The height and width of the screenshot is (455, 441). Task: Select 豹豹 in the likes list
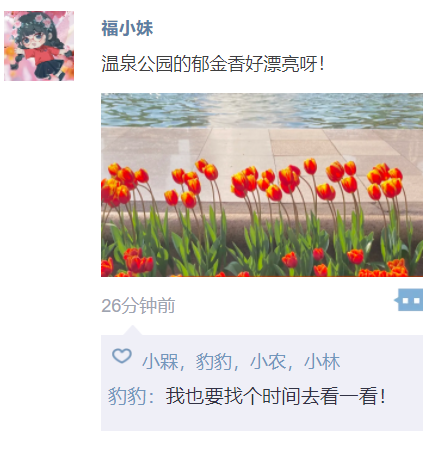214,362
